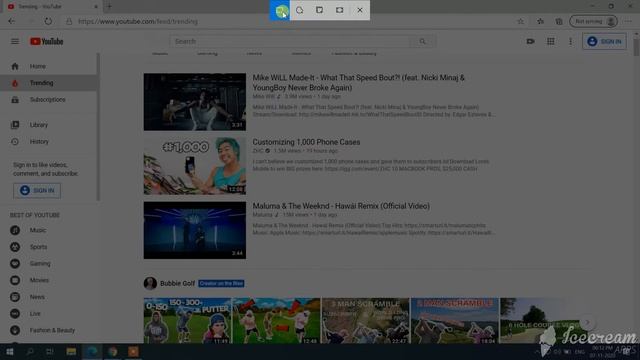The width and height of the screenshot is (640, 360).
Task: Open Chrome from the taskbar
Action: pyautogui.click(x=113, y=352)
